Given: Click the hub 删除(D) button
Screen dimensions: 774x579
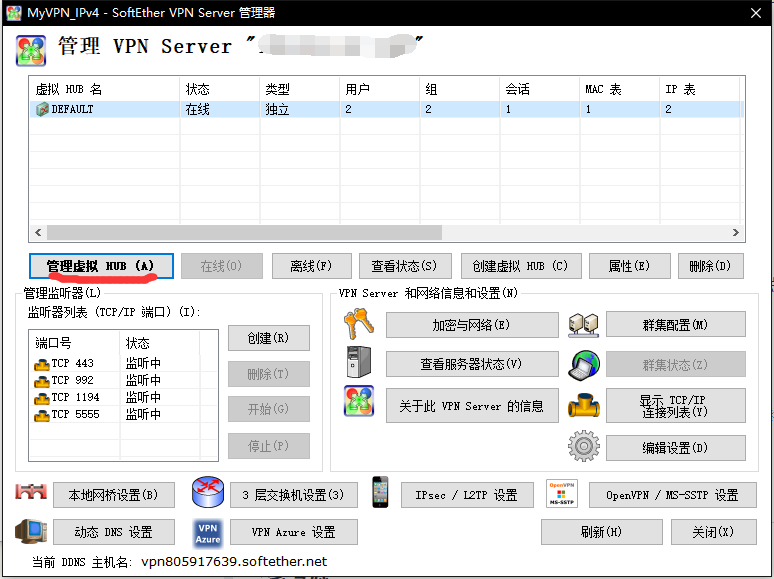Looking at the screenshot, I should [710, 266].
